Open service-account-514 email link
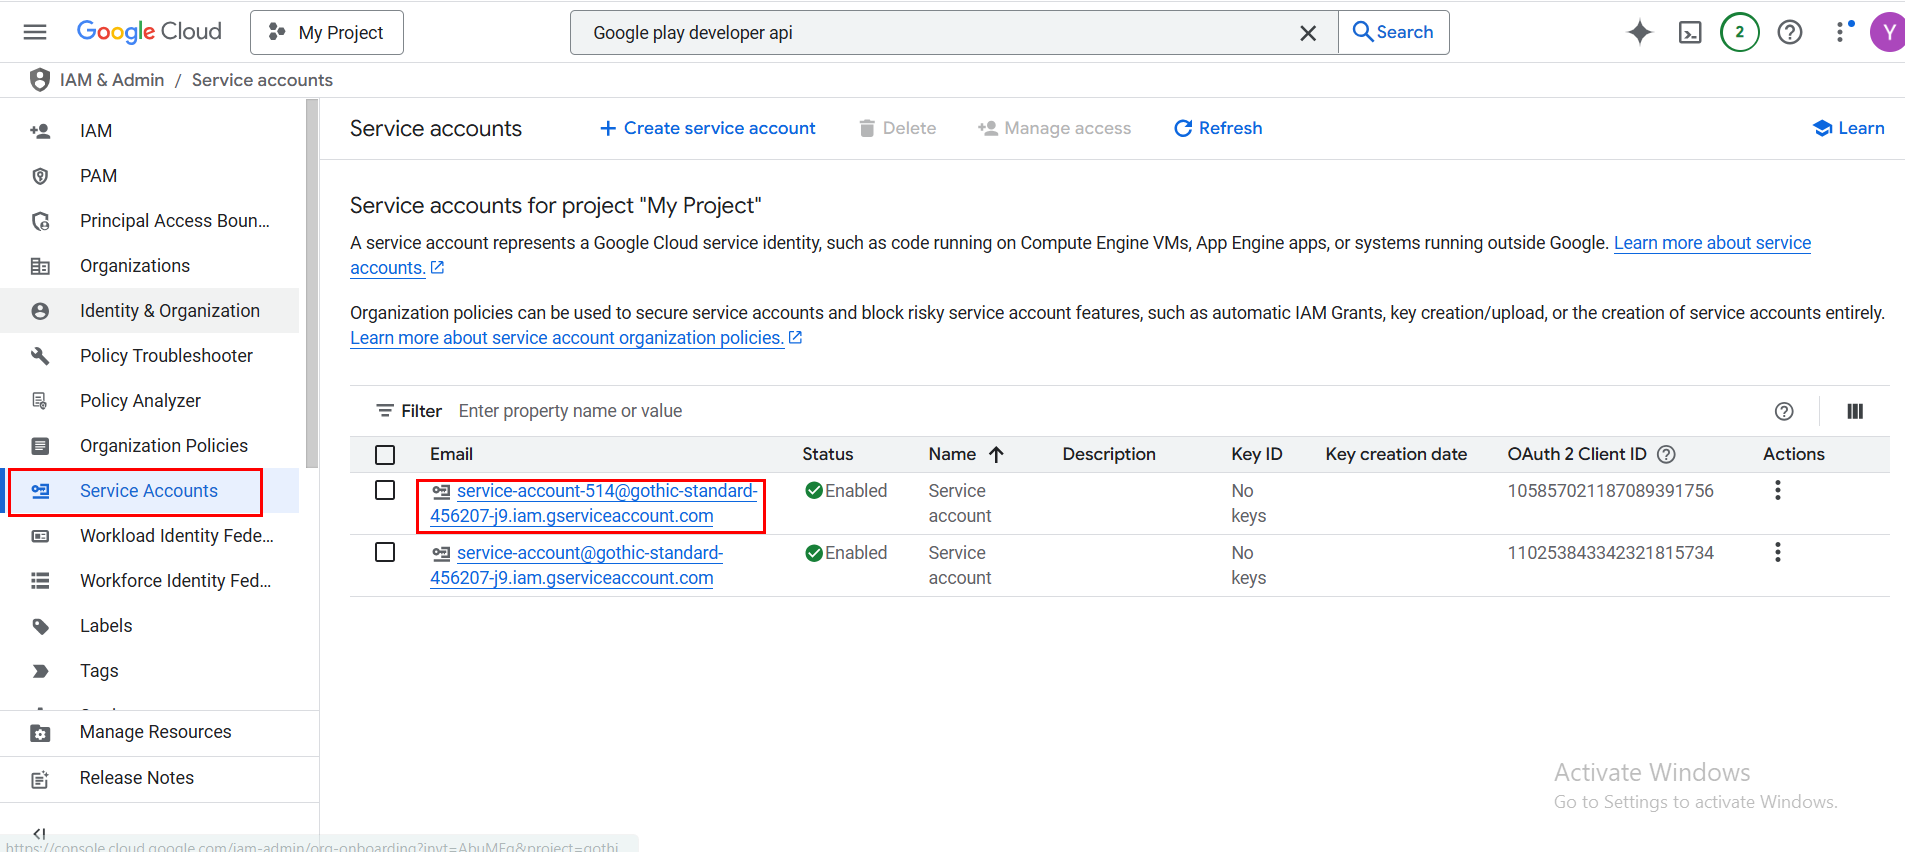1905x852 pixels. pyautogui.click(x=606, y=491)
